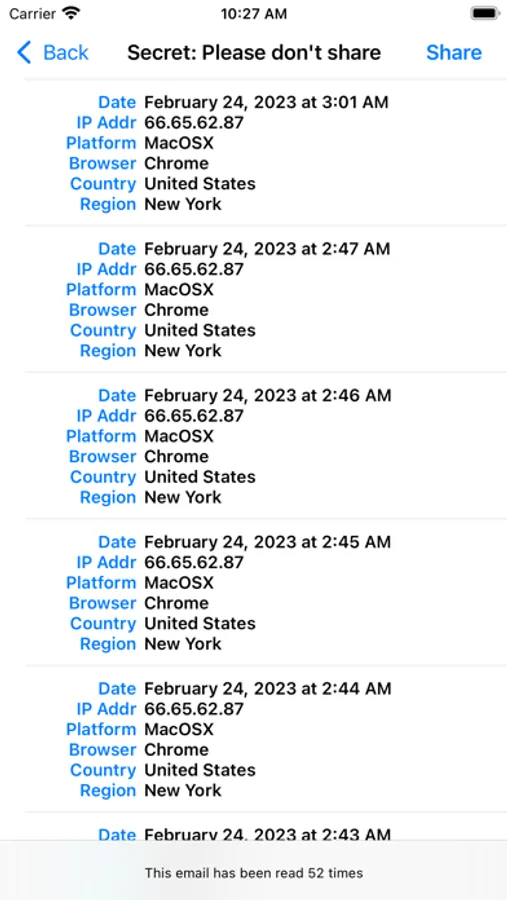
Task: Tap New York region in 2:44 AM entry
Action: tap(183, 790)
